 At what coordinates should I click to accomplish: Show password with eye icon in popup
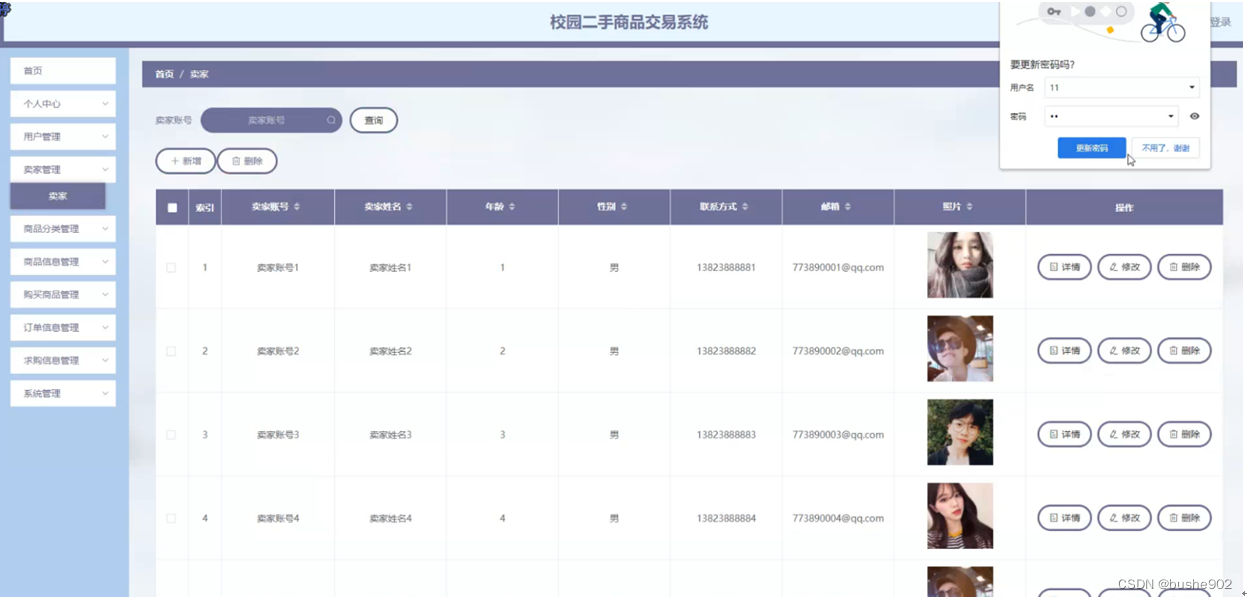point(1194,116)
